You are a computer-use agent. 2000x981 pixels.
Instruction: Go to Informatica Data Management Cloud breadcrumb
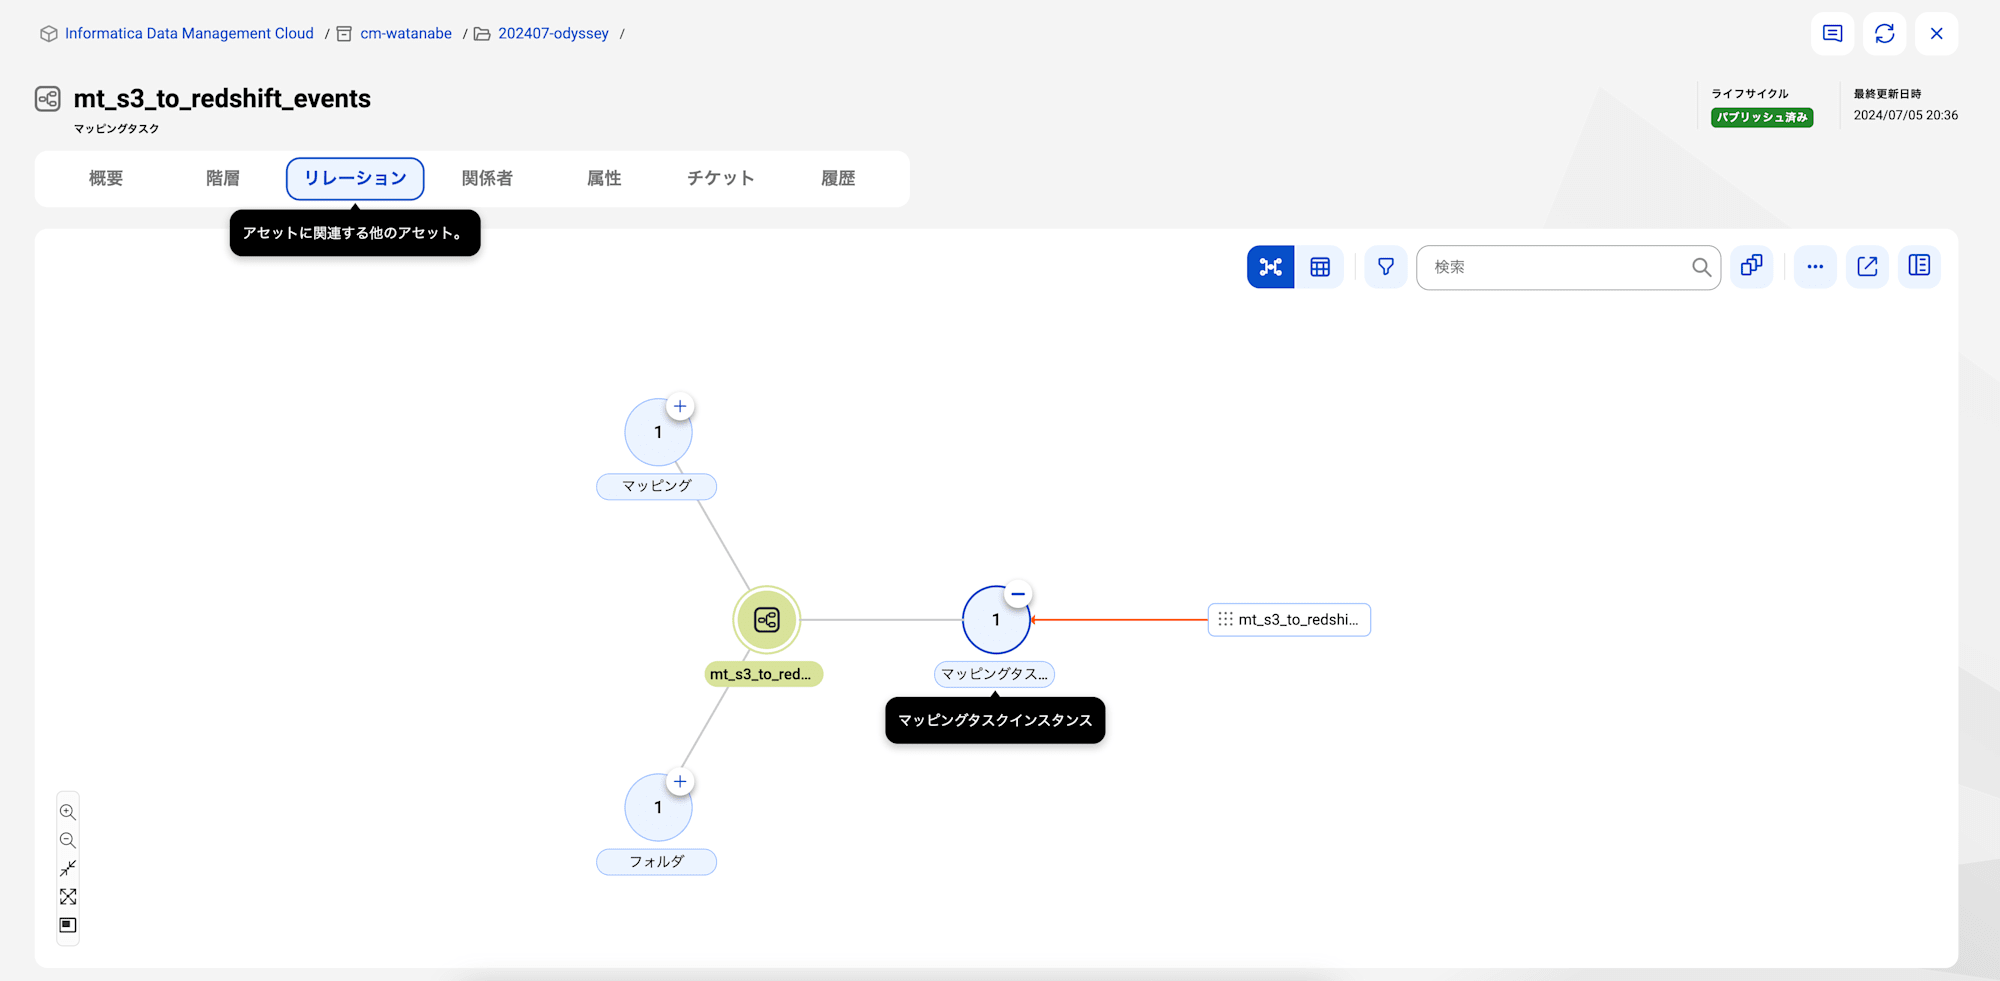(189, 34)
